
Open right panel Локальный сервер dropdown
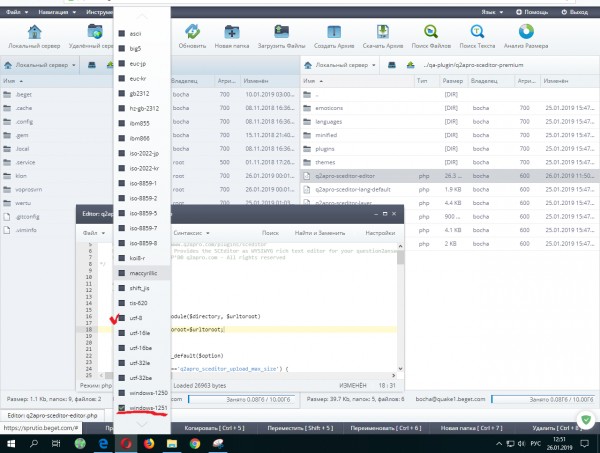coord(341,65)
